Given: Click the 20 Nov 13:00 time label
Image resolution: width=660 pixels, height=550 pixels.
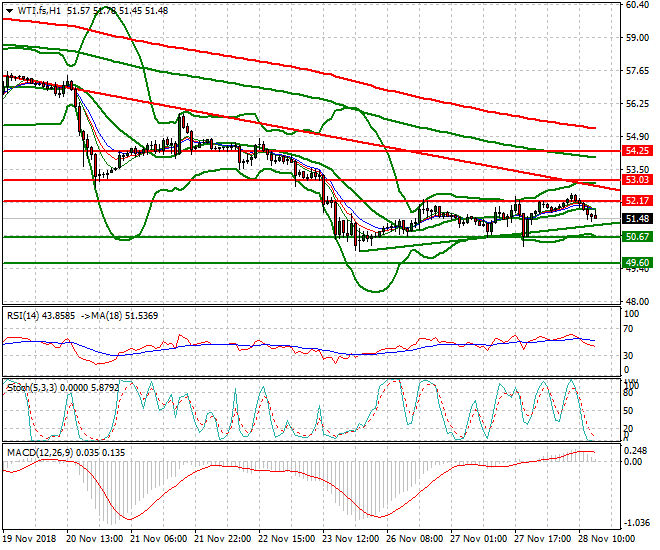Looking at the screenshot, I should pyautogui.click(x=95, y=539).
